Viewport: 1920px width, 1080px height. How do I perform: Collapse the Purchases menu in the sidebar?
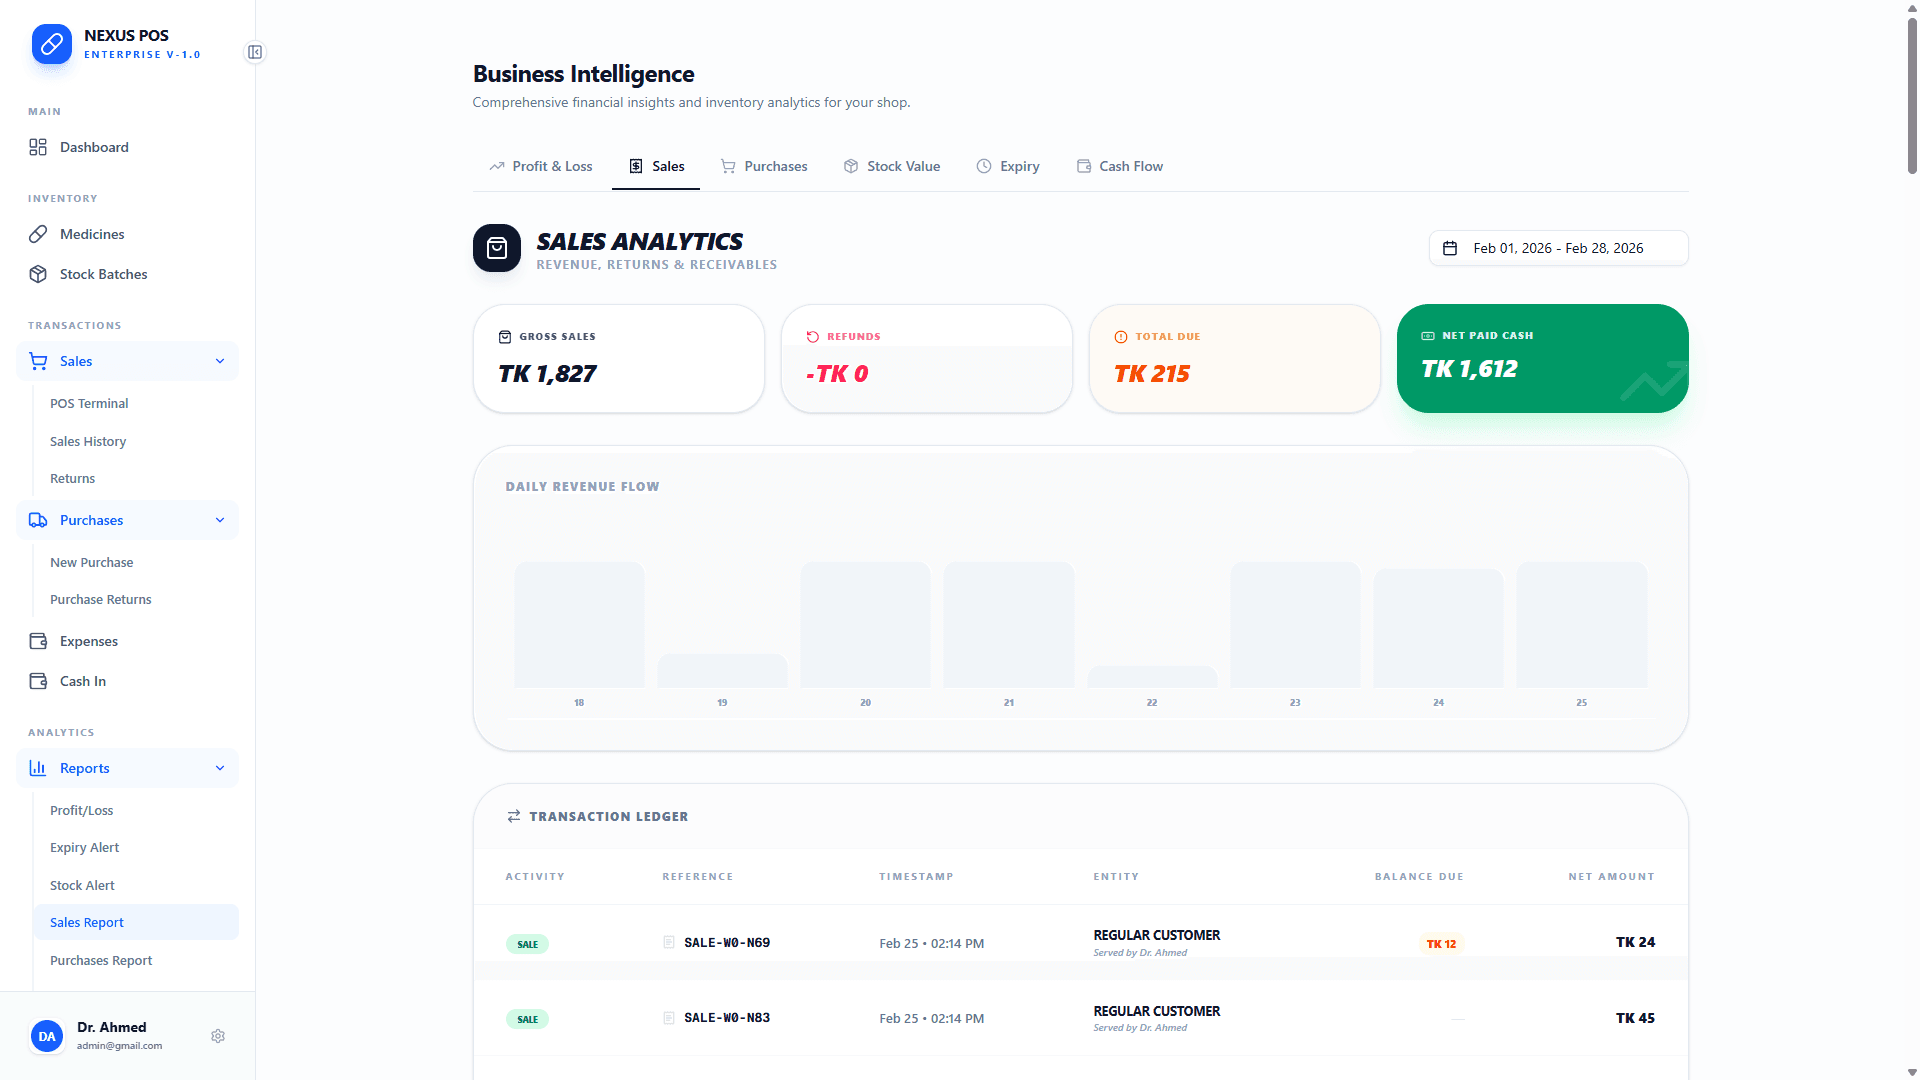(219, 519)
